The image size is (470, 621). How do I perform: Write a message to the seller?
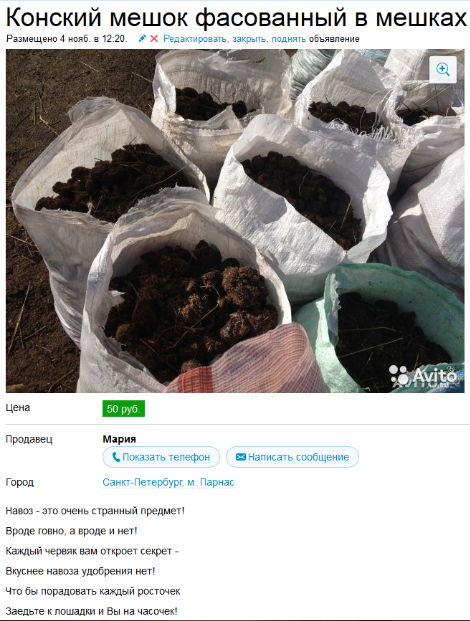tap(292, 457)
